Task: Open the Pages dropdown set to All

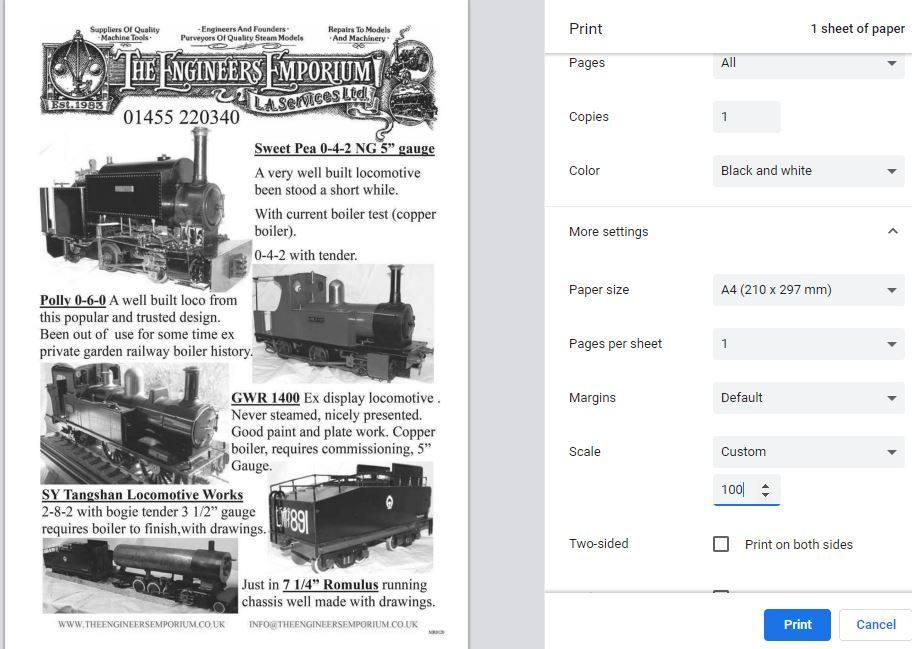Action: [x=808, y=64]
